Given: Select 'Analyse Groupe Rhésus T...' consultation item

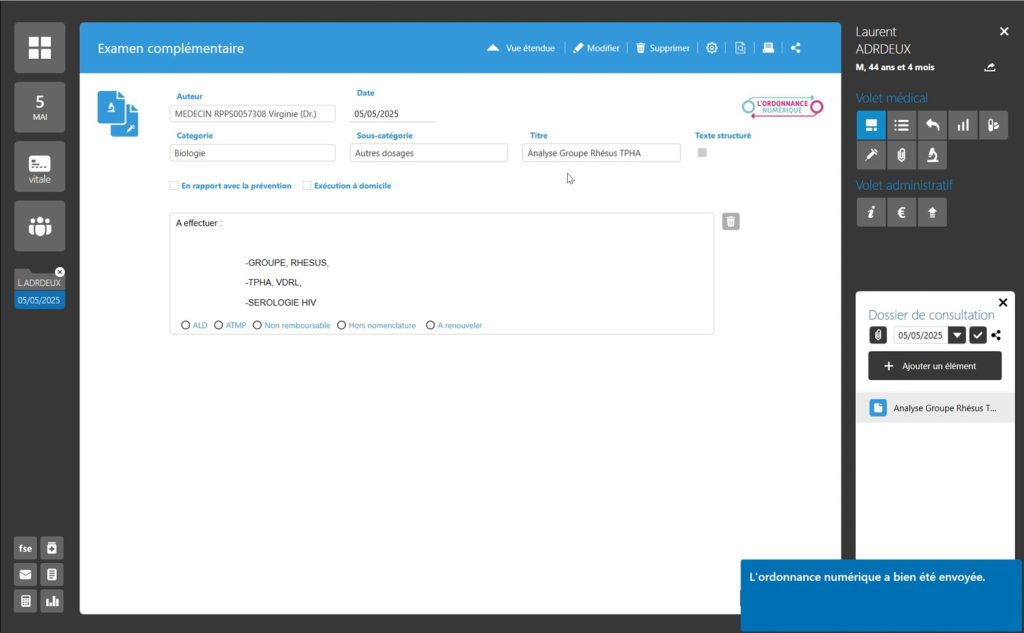Looking at the screenshot, I should point(934,408).
